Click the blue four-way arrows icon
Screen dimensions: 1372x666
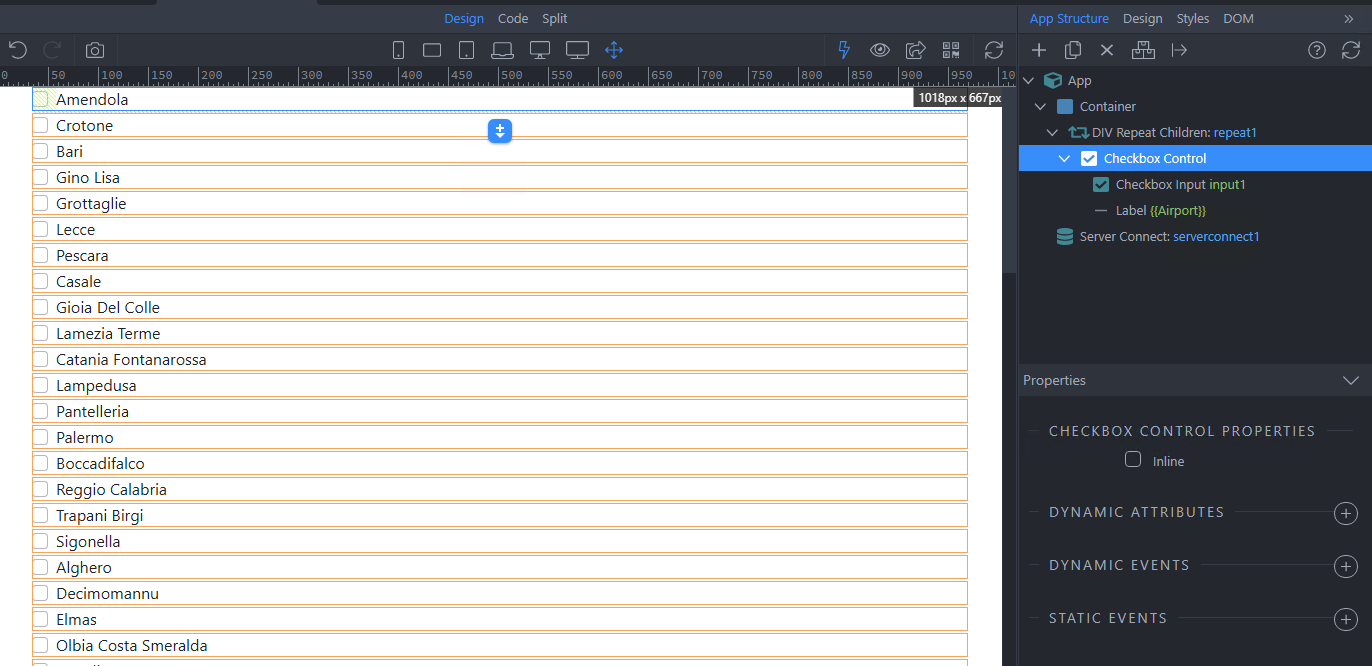point(614,50)
